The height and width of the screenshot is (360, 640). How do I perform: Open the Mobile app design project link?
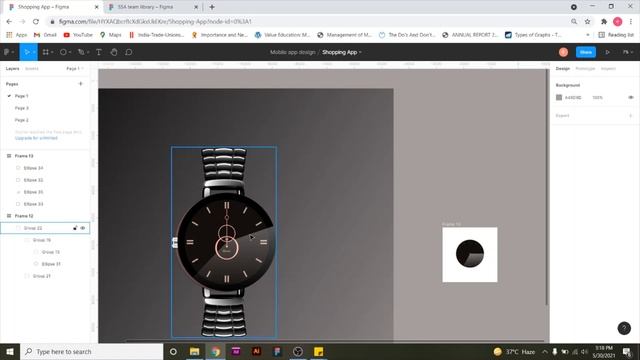293,52
